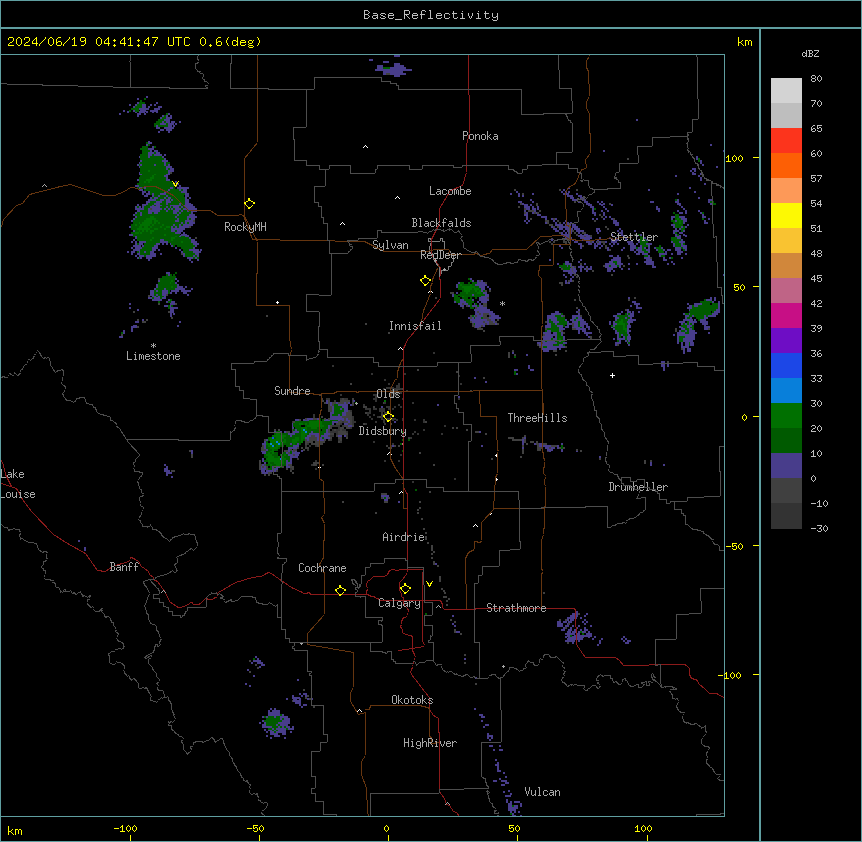The height and width of the screenshot is (842, 862).
Task: Select the indigo 10 dBZ legend swatch
Action: point(786,466)
